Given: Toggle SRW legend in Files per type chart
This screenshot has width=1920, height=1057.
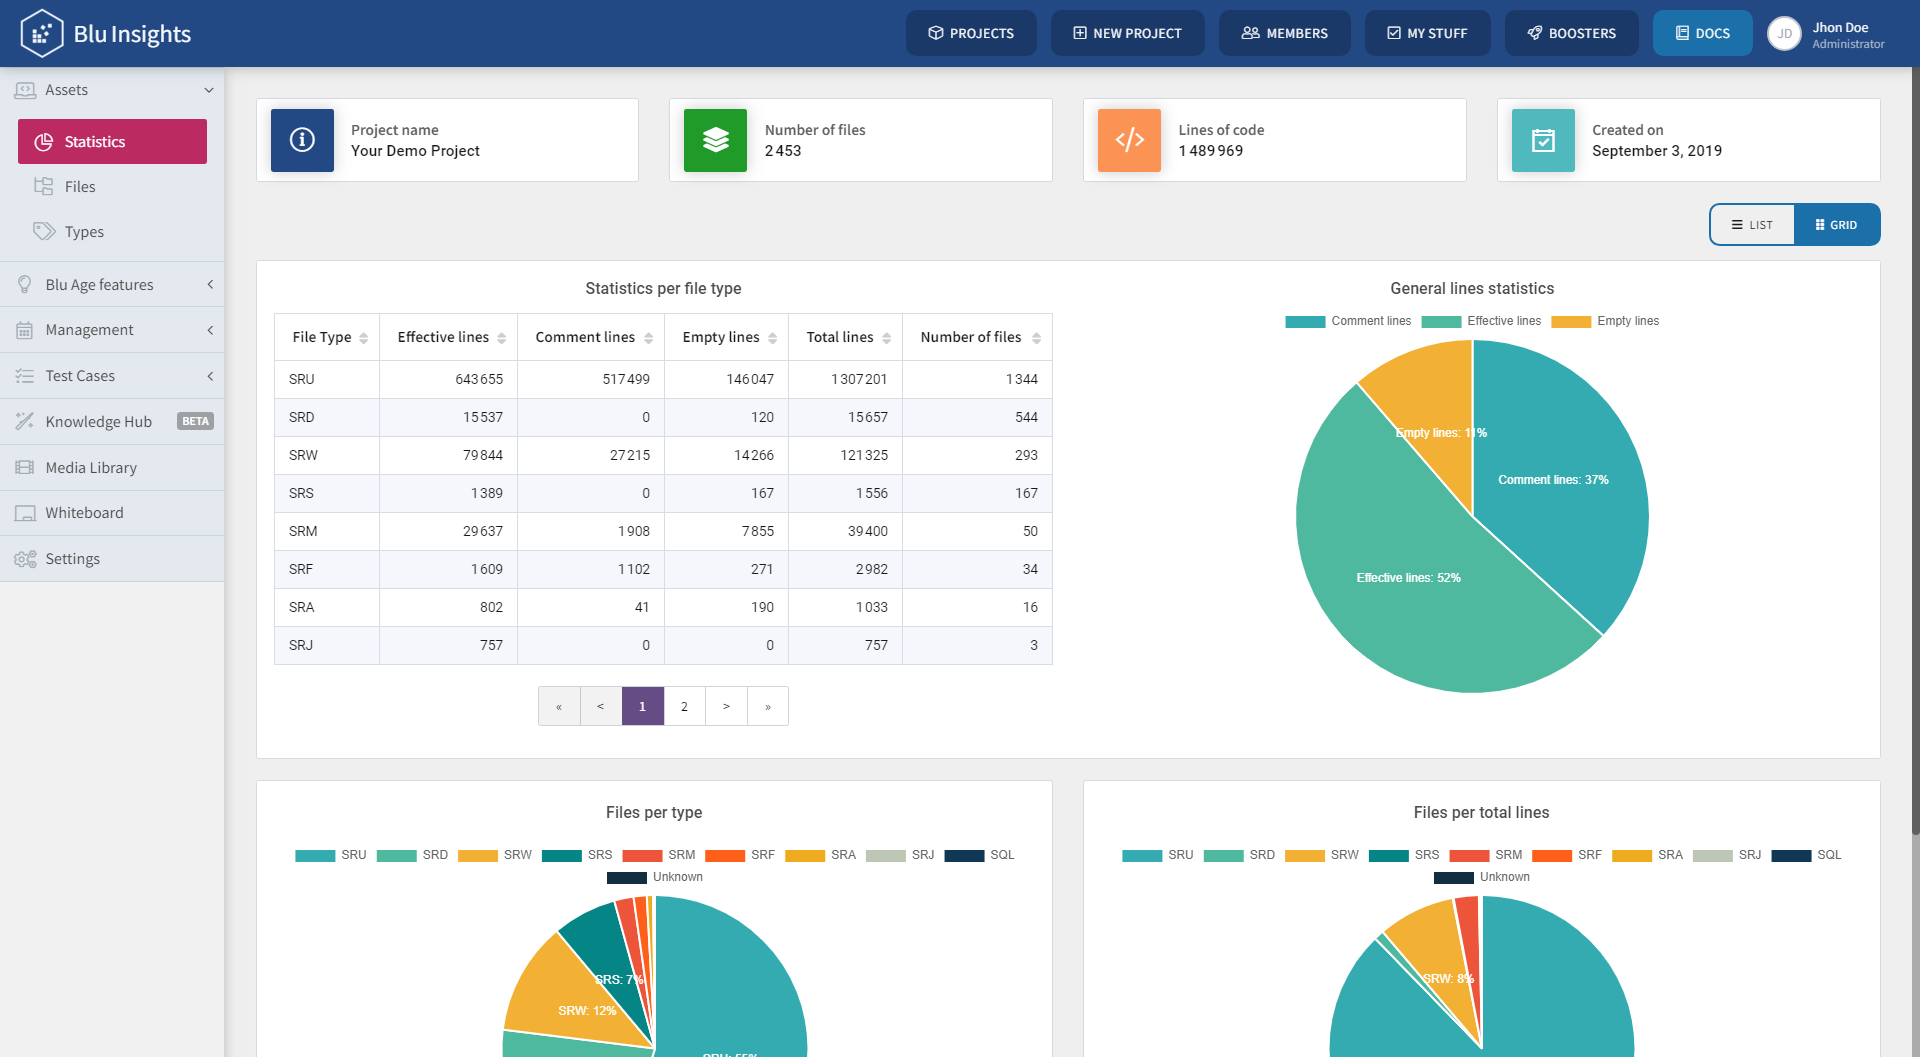Looking at the screenshot, I should (495, 855).
